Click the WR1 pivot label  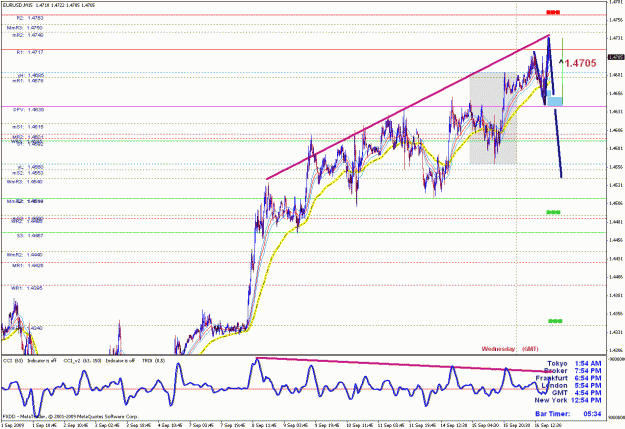point(27,288)
